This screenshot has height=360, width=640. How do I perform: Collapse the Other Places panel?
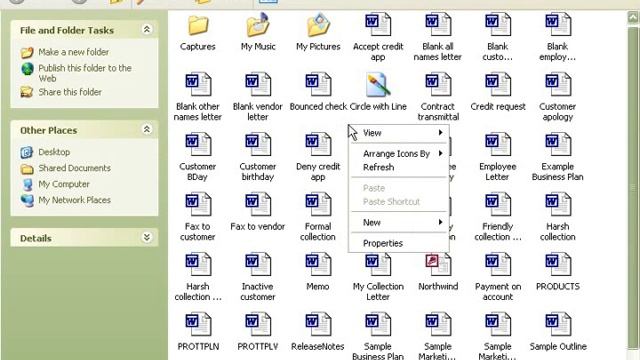147,129
